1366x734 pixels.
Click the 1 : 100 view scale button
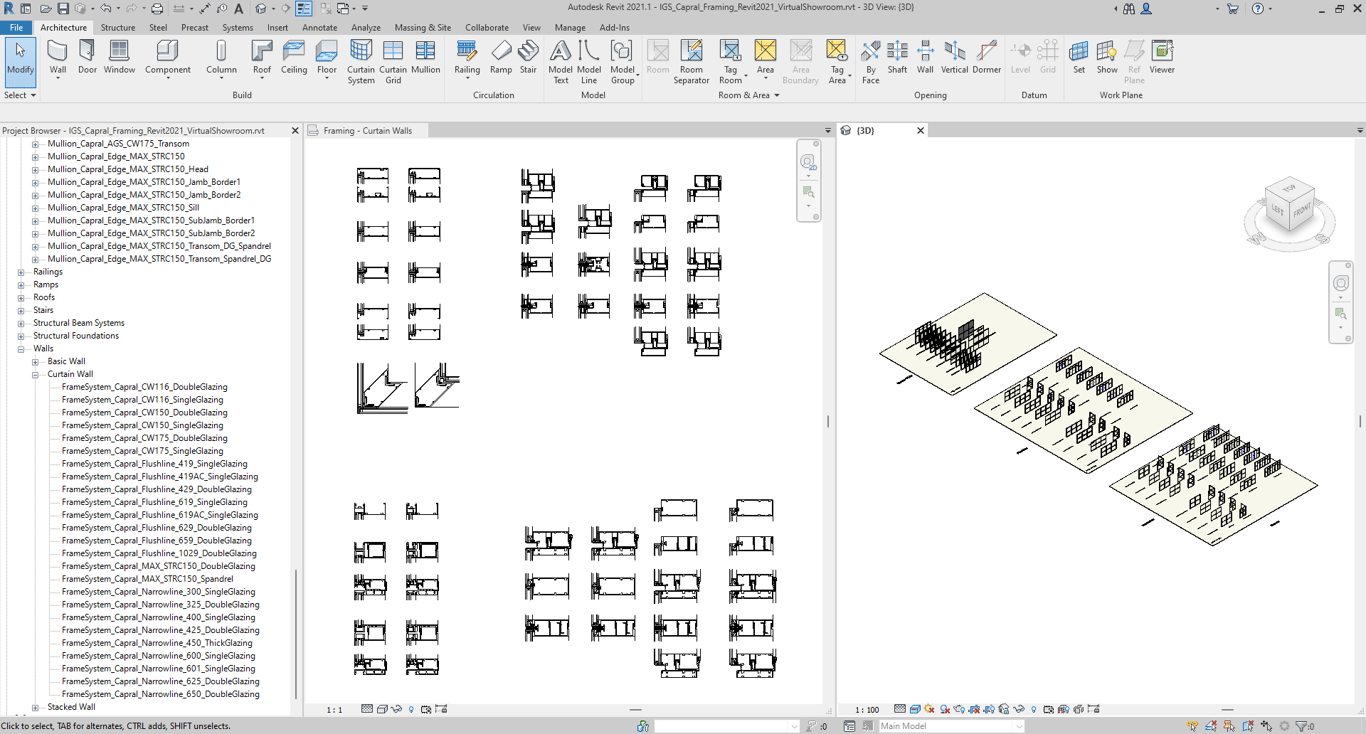(x=867, y=709)
